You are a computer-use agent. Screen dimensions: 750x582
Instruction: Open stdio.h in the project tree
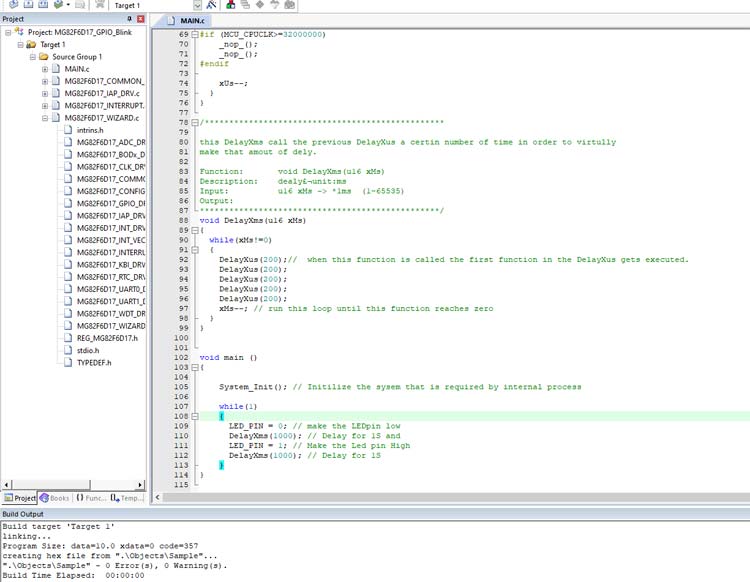tap(89, 350)
